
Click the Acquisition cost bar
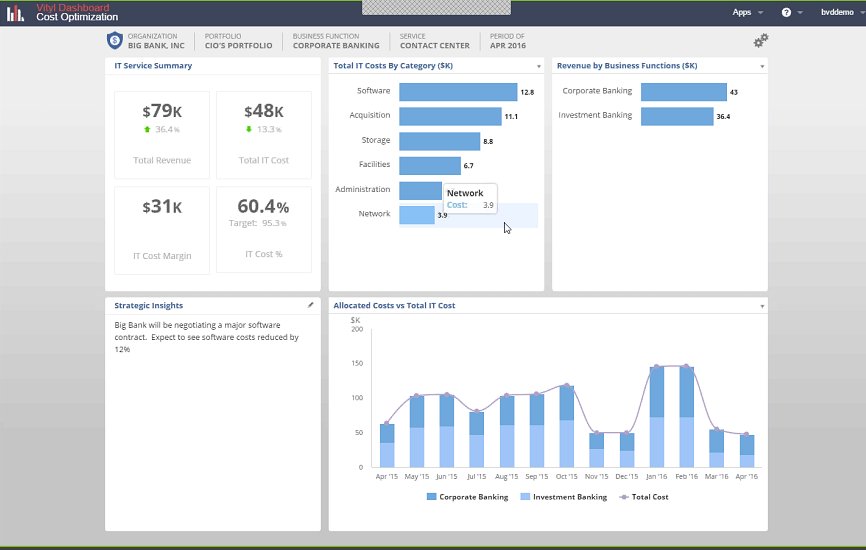click(450, 117)
